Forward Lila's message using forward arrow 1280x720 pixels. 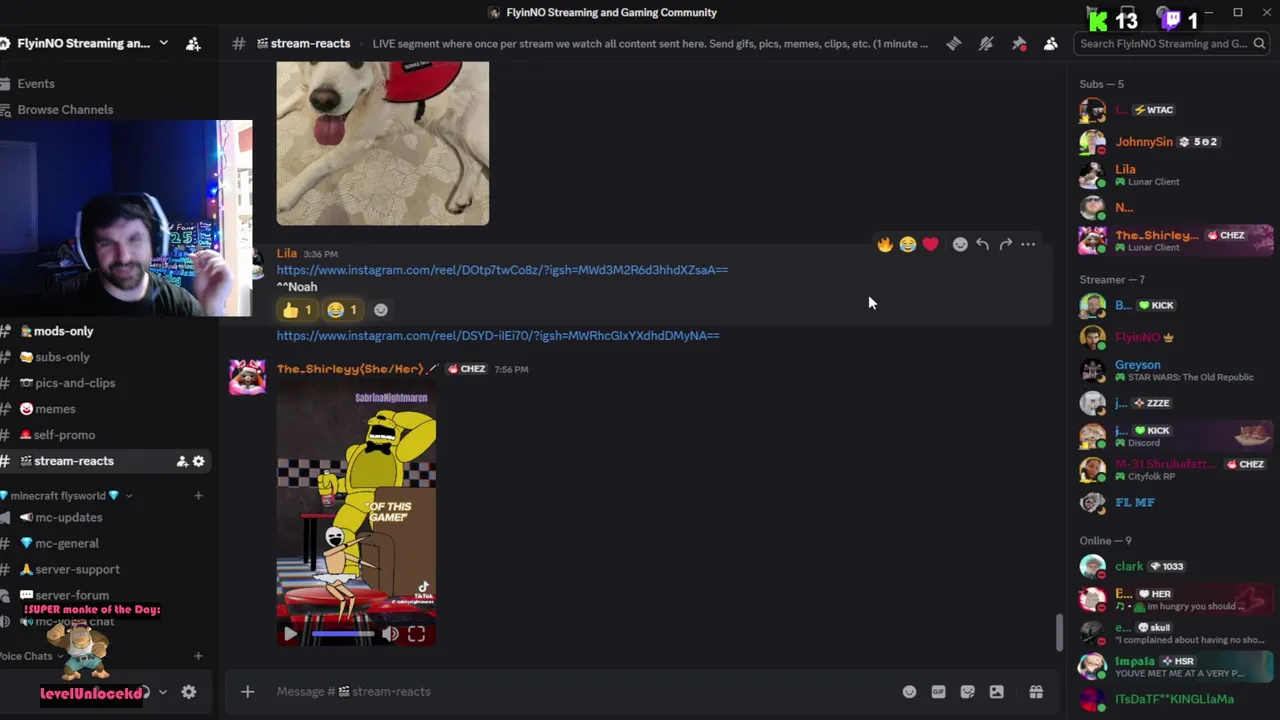click(1006, 244)
